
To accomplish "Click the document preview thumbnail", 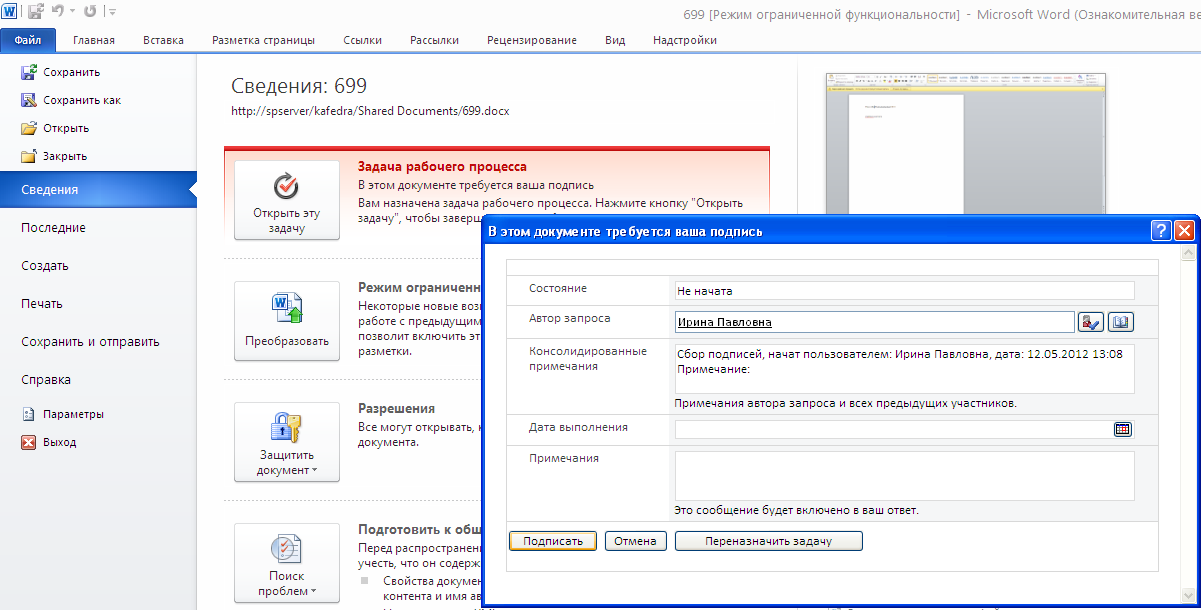I will (965, 143).
